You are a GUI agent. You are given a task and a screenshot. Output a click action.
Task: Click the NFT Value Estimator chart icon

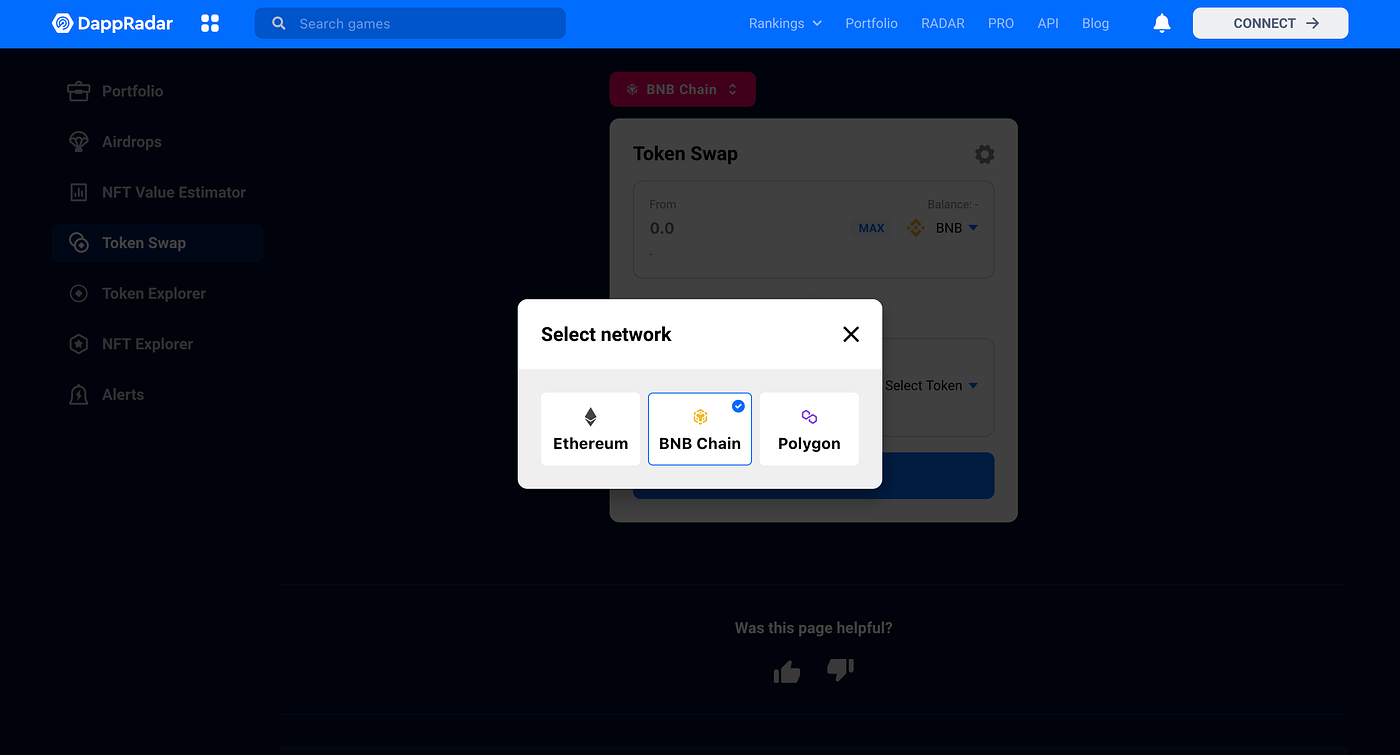[78, 192]
